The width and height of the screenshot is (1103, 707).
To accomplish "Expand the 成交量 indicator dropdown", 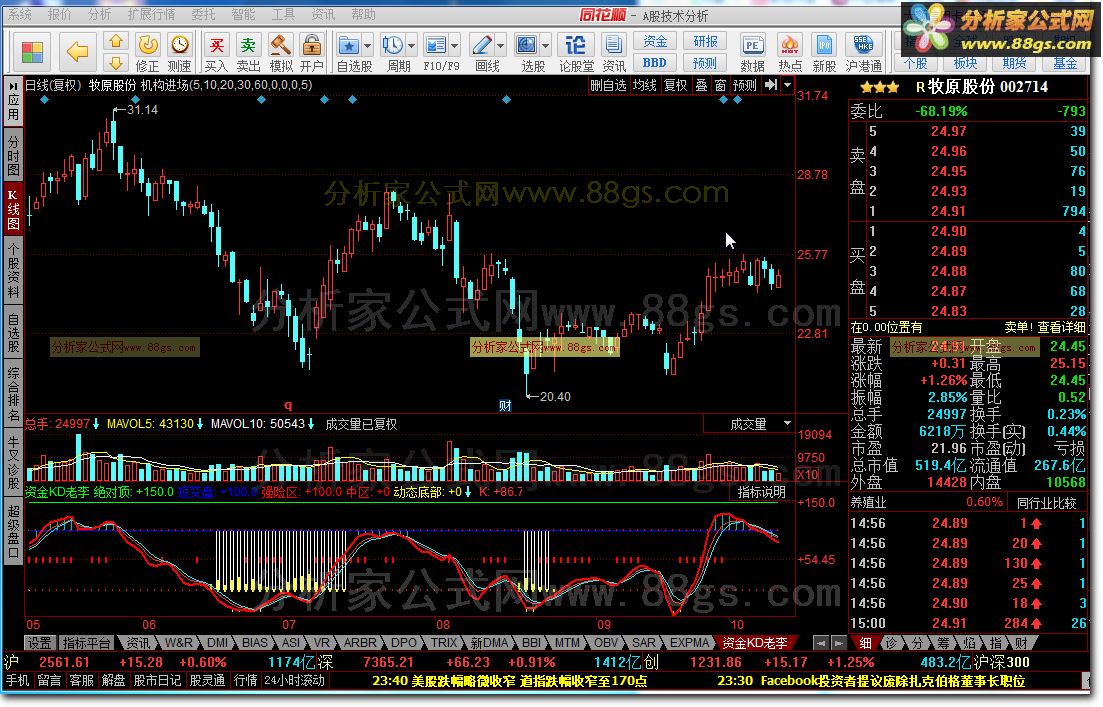I will pyautogui.click(x=787, y=423).
